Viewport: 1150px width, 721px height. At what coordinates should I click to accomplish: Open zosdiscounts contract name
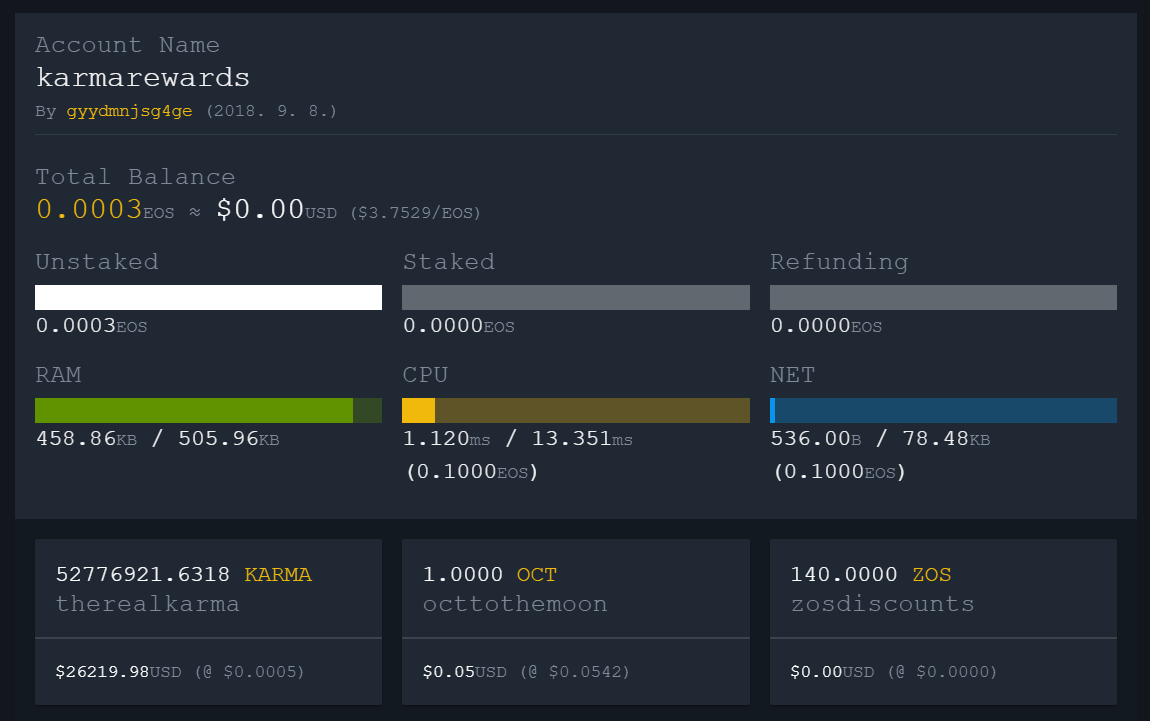tap(882, 604)
